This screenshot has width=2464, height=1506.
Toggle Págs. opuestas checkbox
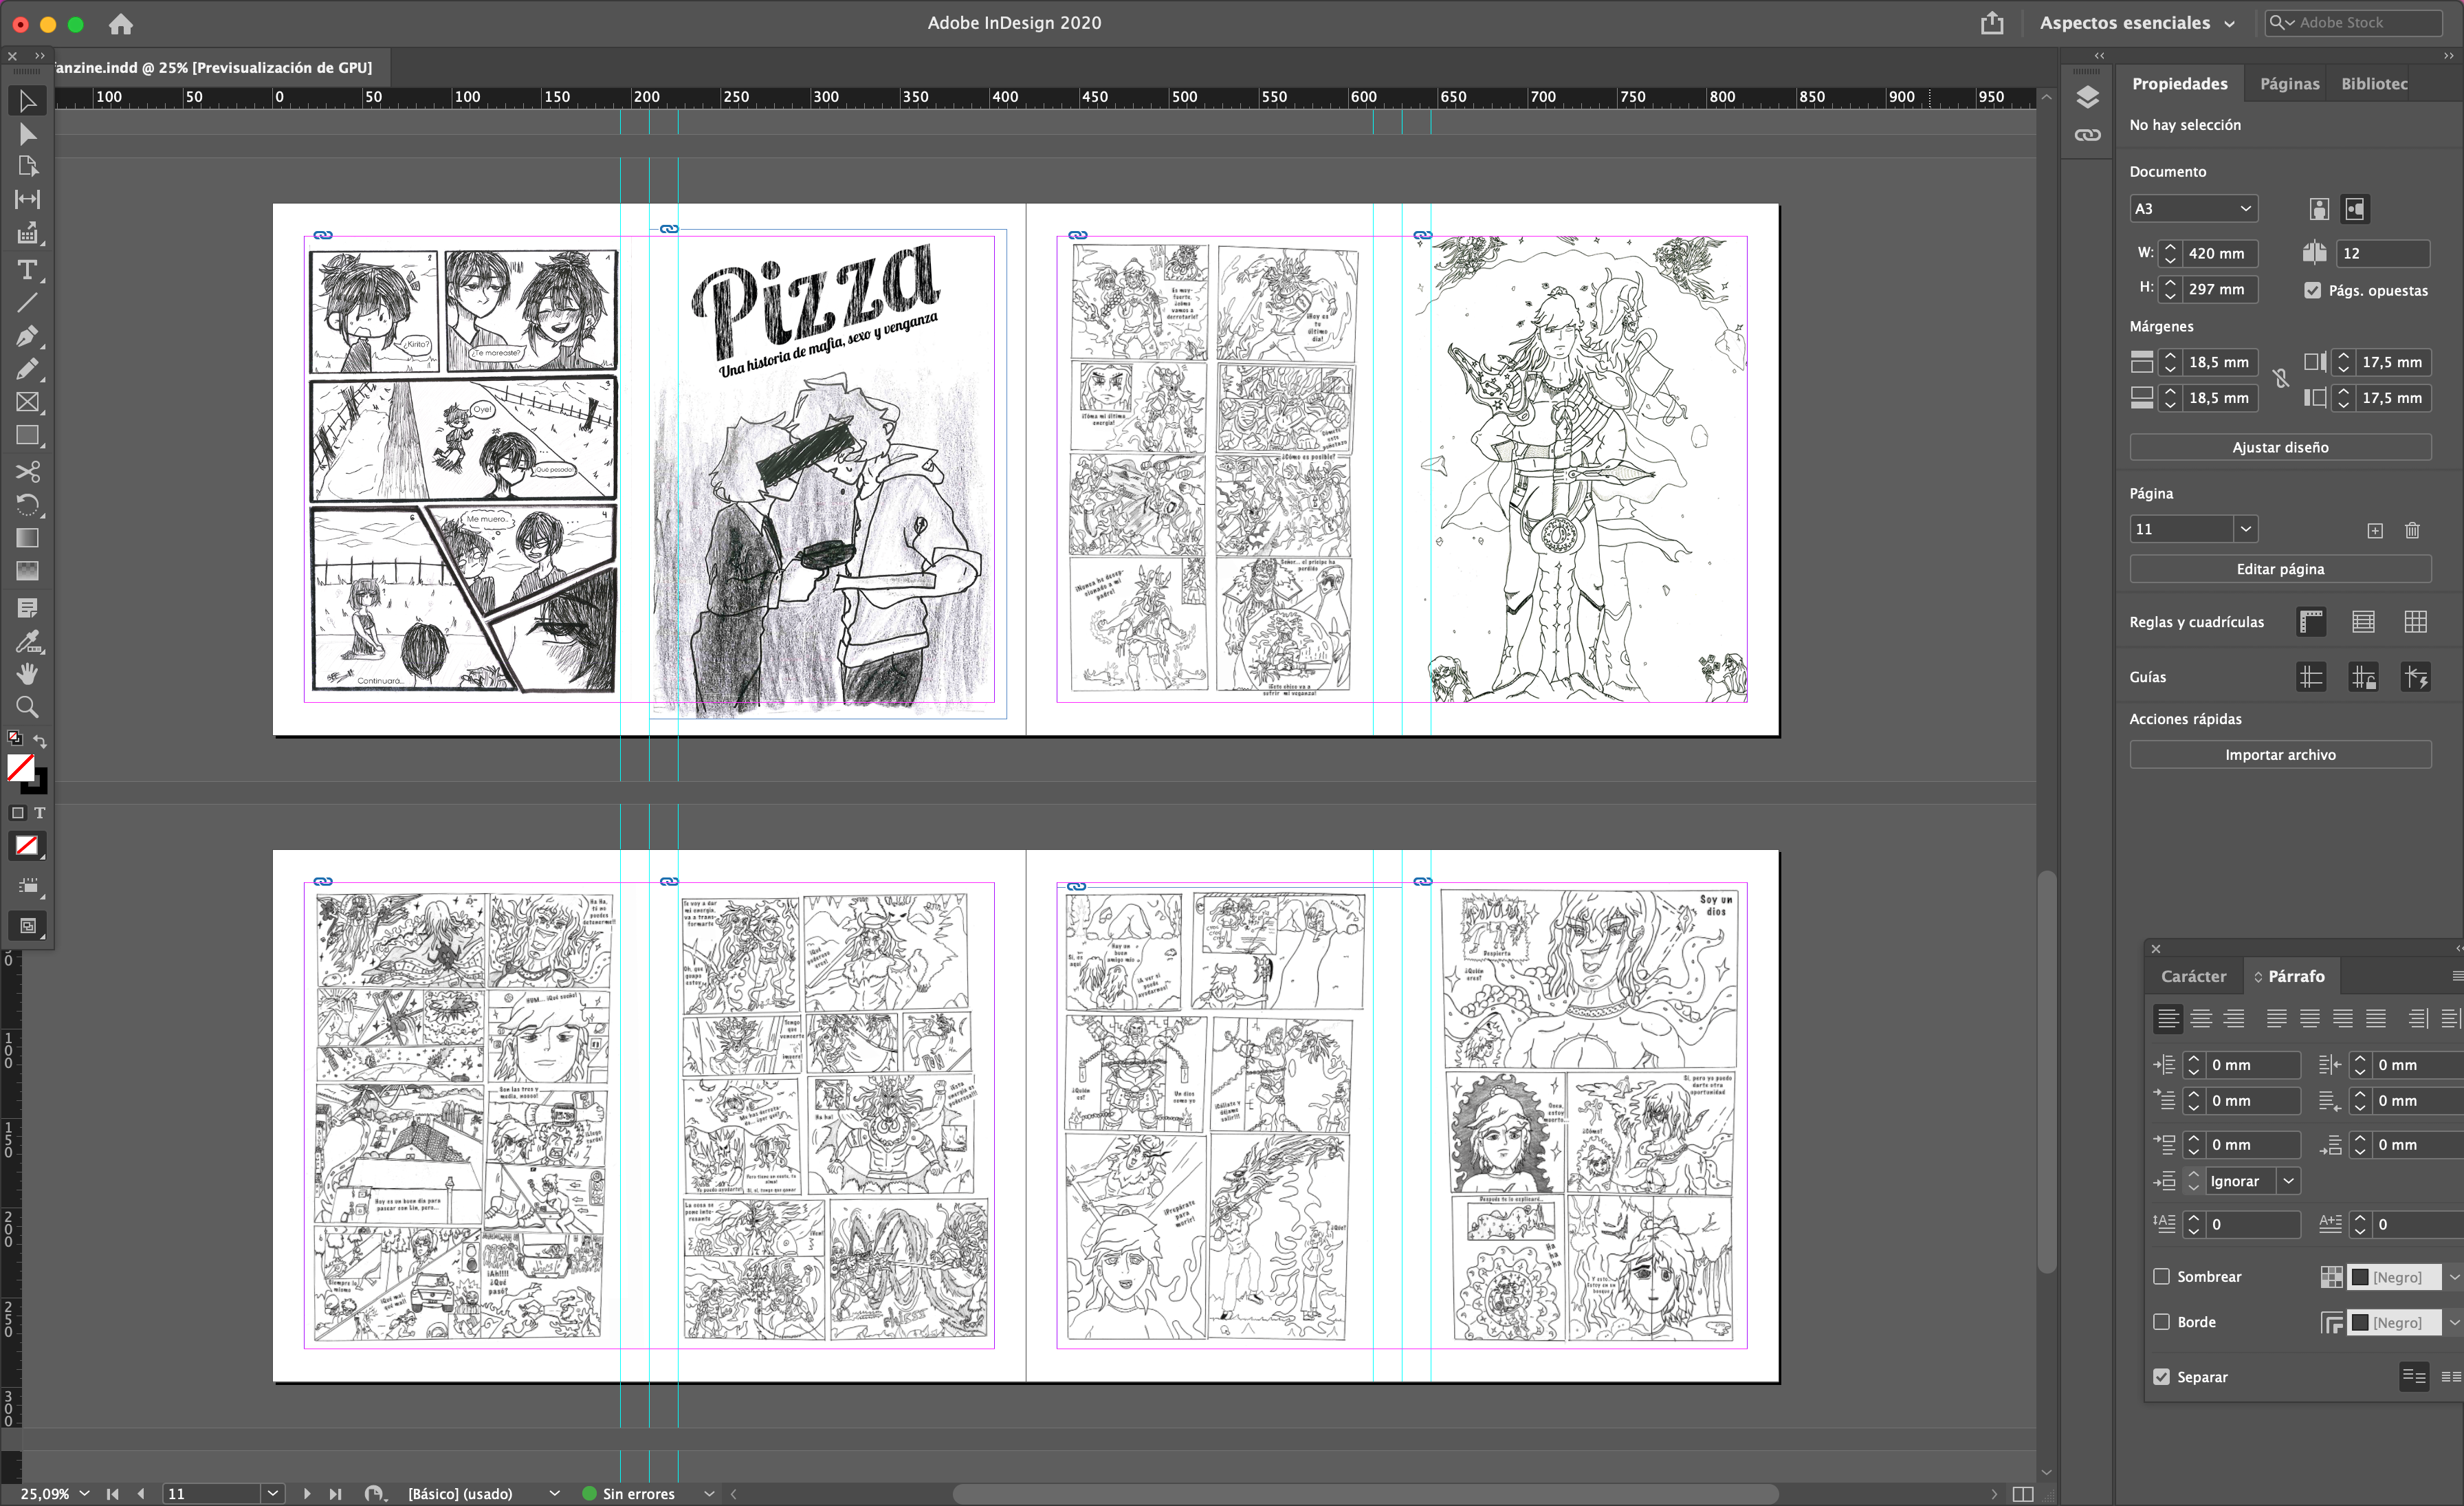(2312, 290)
